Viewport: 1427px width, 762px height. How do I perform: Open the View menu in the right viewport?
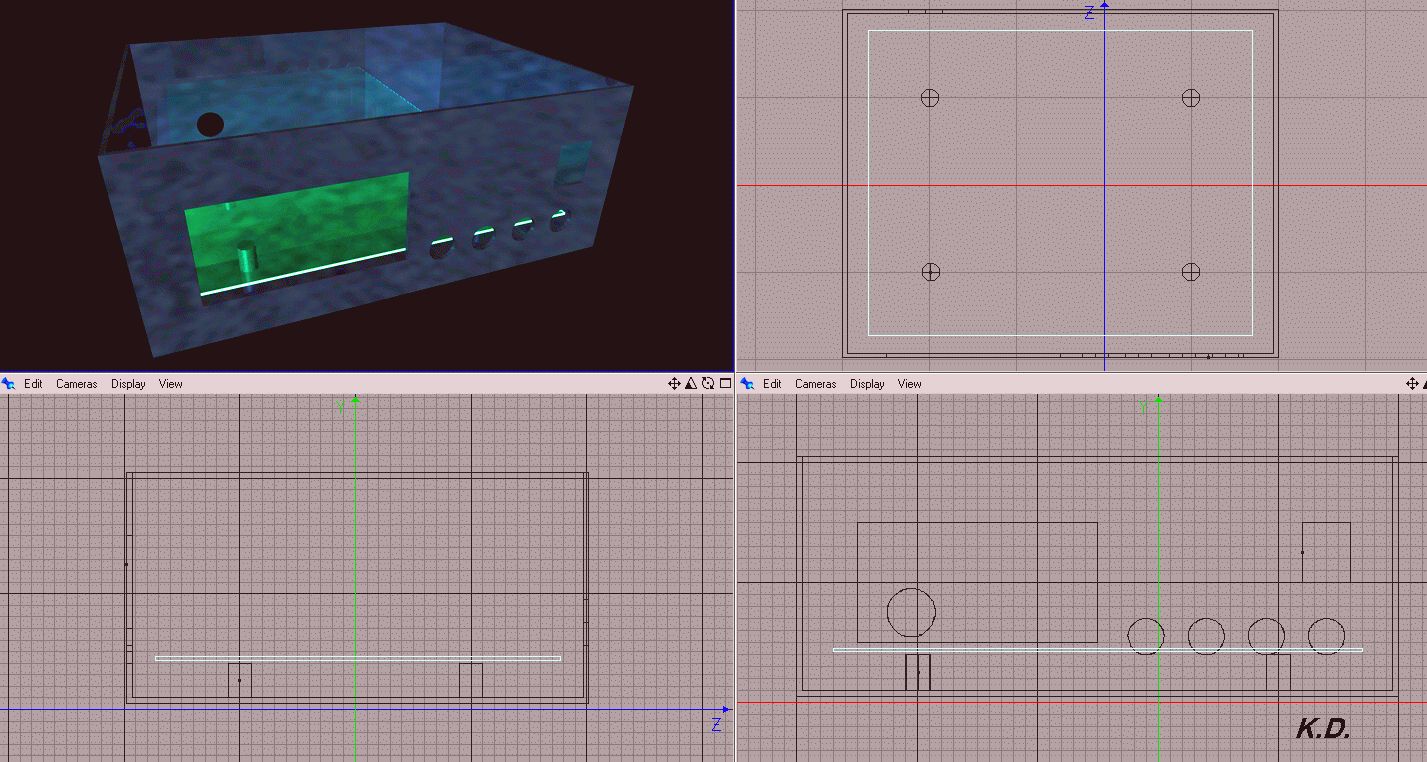point(909,384)
